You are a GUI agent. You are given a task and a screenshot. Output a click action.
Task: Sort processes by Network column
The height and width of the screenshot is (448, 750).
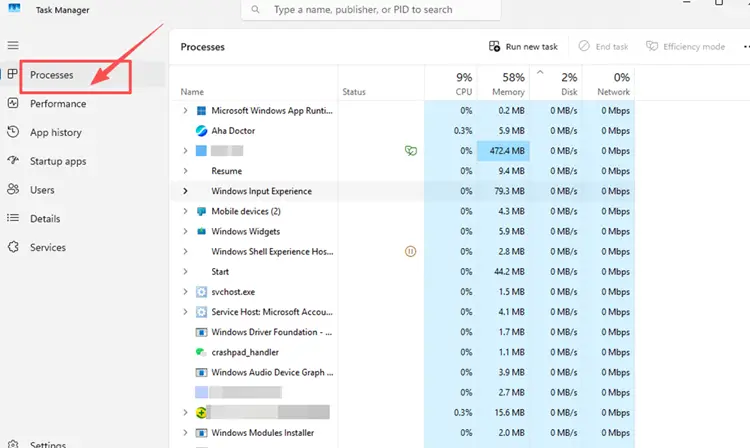608,84
